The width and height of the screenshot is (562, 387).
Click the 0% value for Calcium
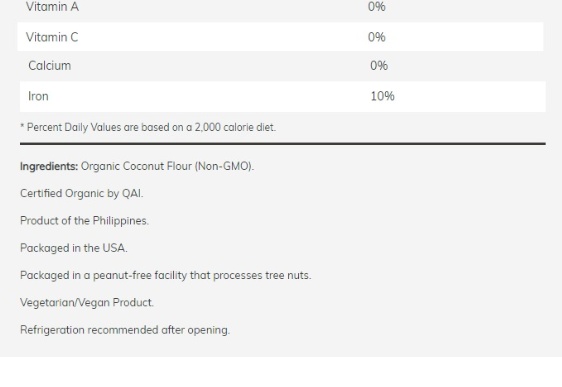pos(379,66)
